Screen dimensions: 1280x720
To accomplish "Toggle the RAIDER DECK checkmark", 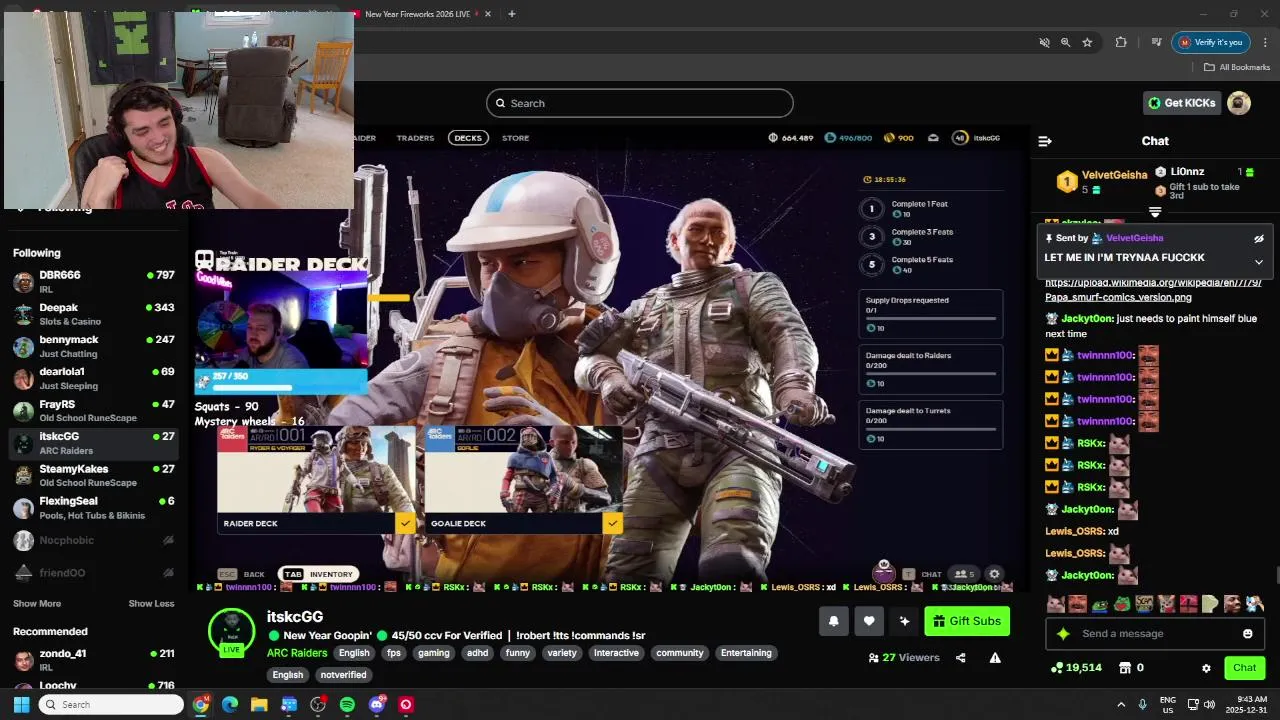I will tap(405, 523).
